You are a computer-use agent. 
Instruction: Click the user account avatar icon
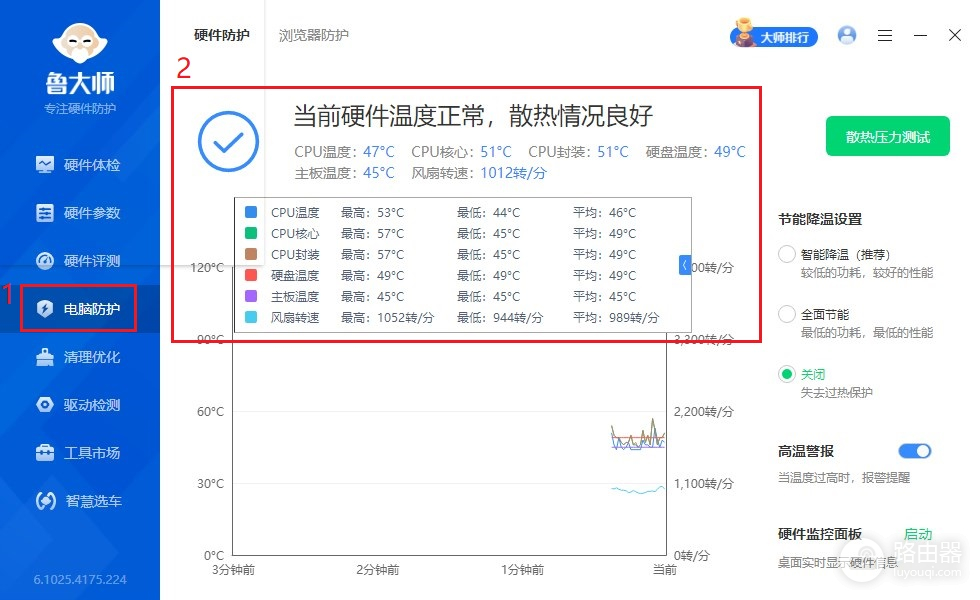[x=847, y=36]
